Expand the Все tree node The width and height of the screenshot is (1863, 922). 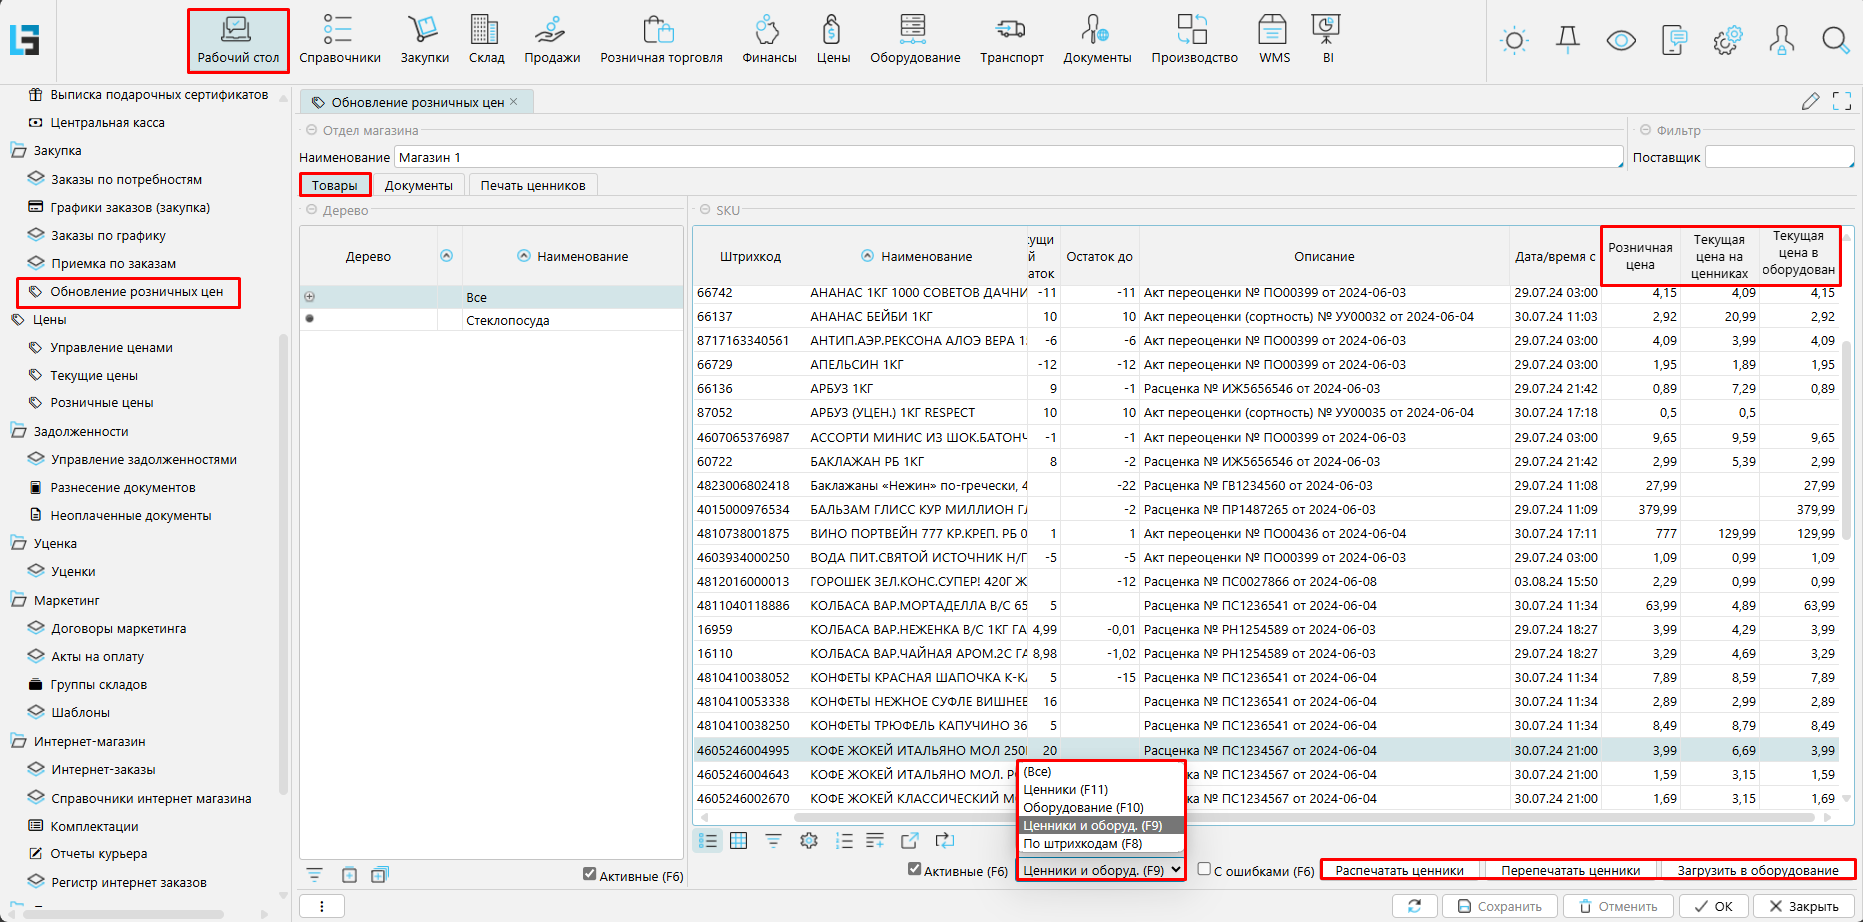310,297
